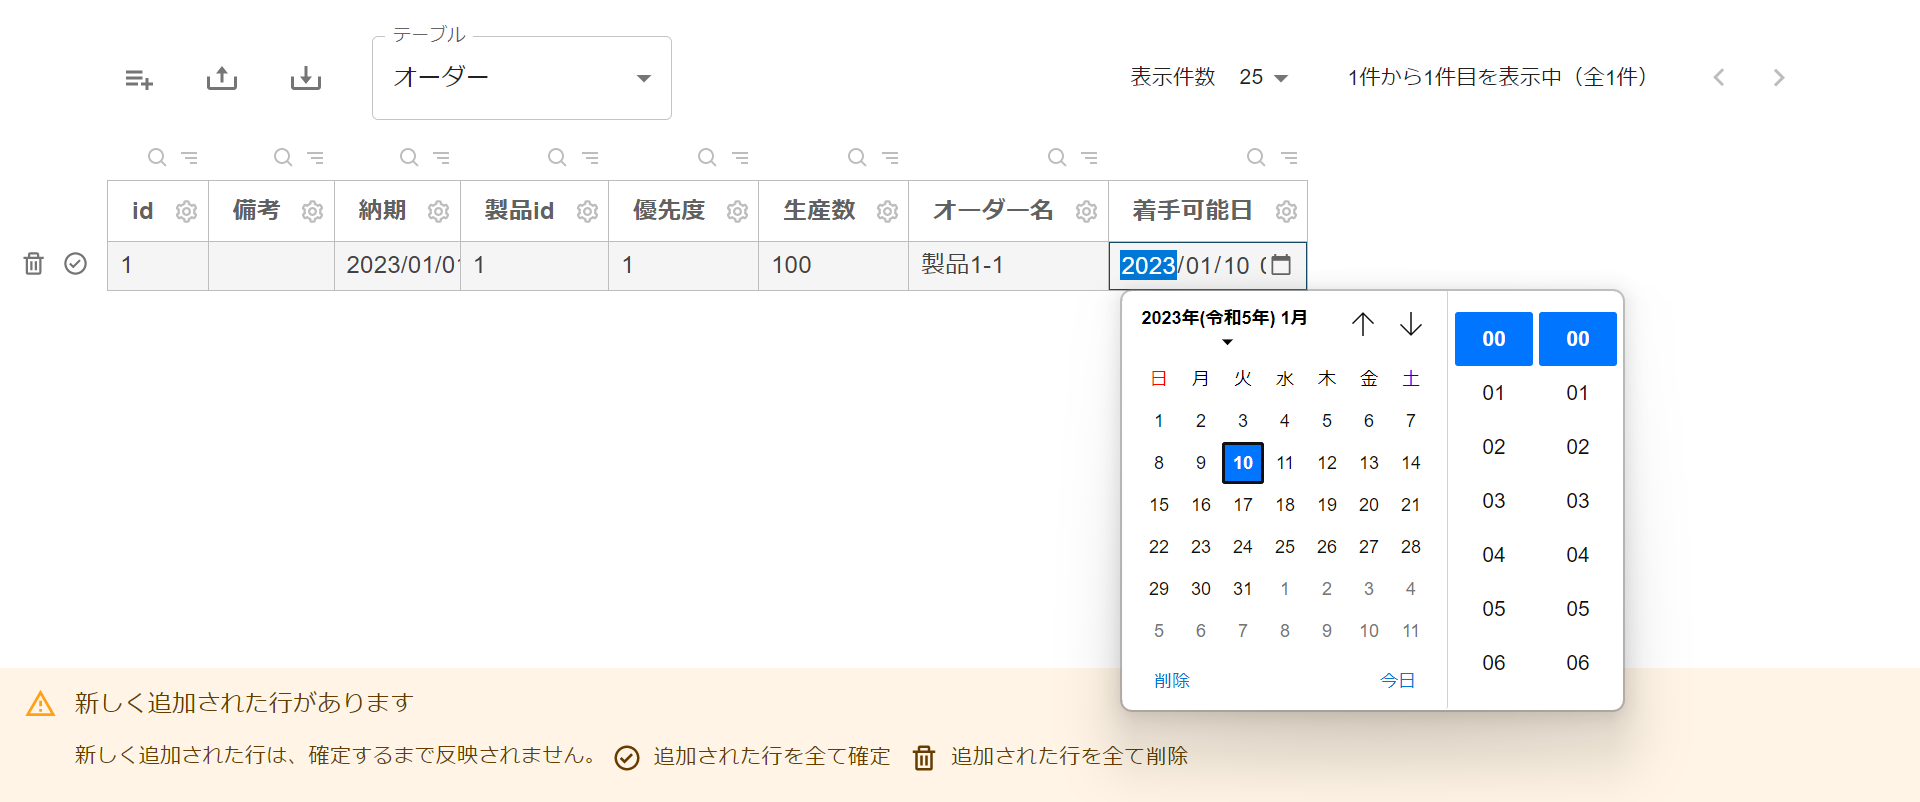The image size is (1920, 802).
Task: Click filter icon above 製品id column
Action: 590,157
